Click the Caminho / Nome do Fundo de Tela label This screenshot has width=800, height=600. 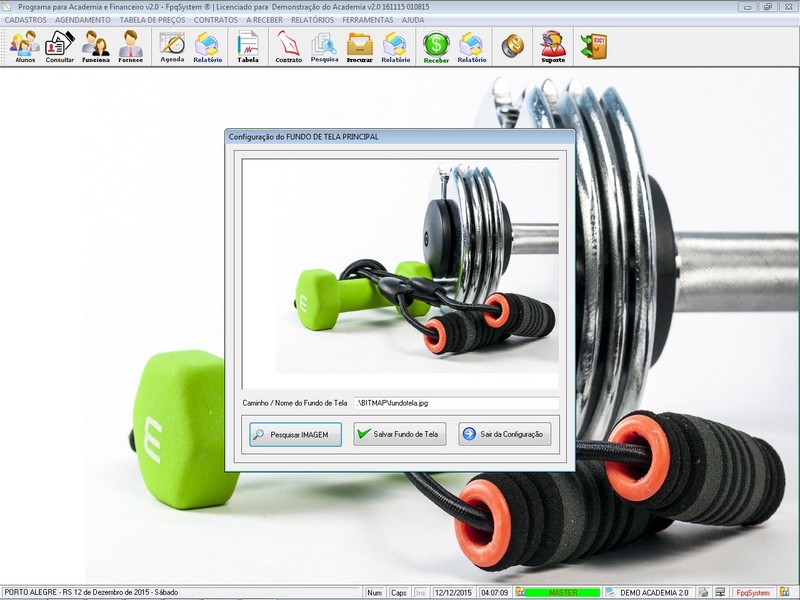(x=294, y=403)
